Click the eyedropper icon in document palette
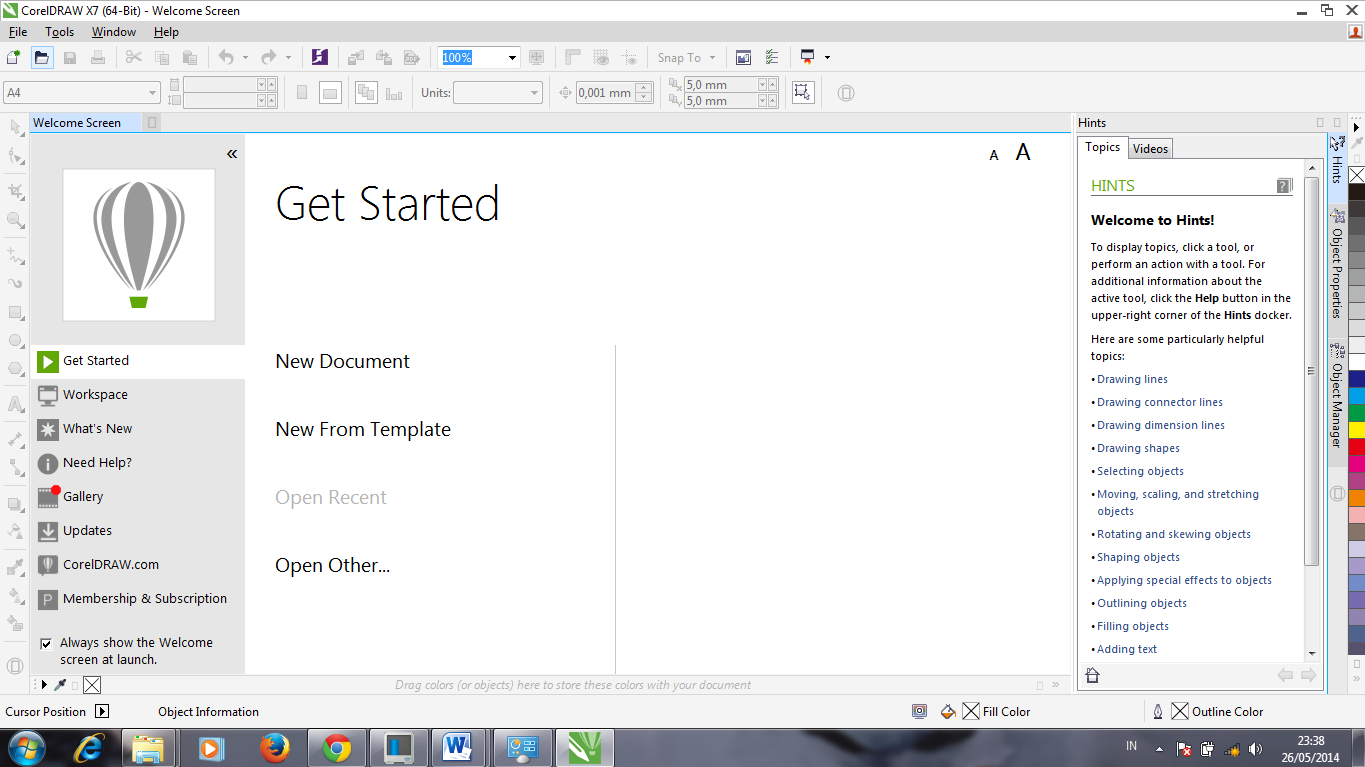 (x=60, y=685)
